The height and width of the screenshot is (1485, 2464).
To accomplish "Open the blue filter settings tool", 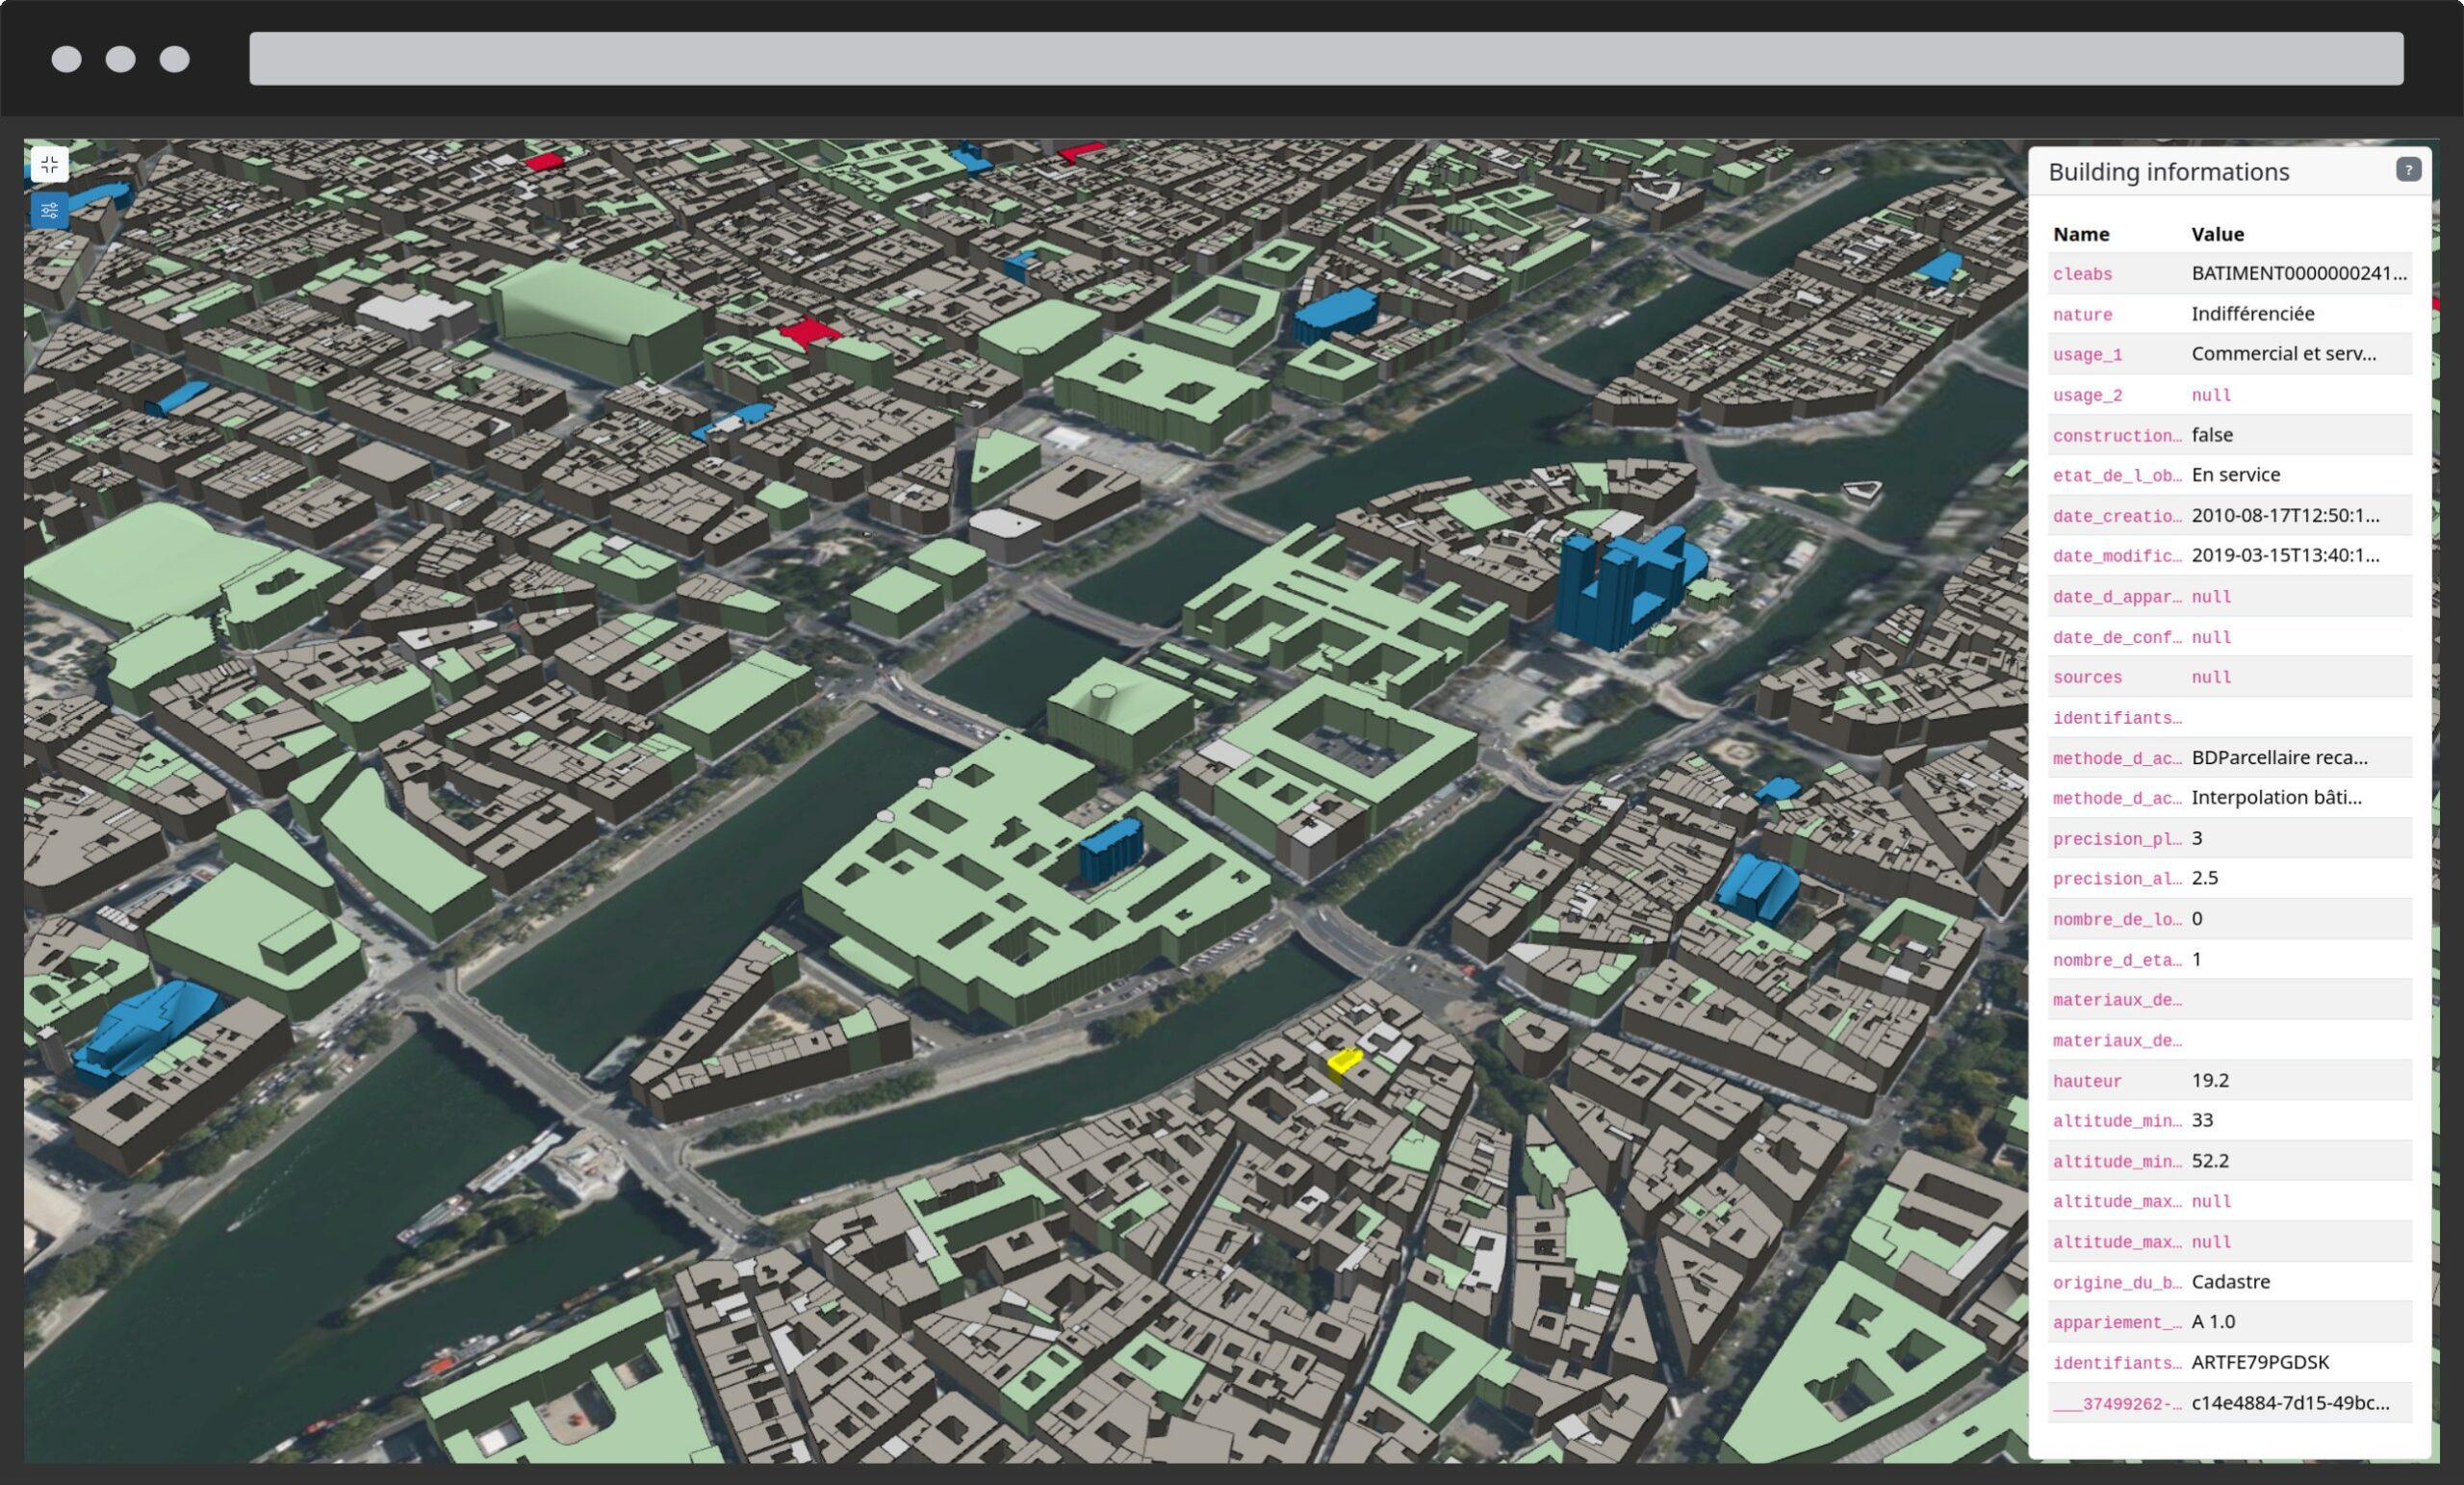I will pos(49,211).
